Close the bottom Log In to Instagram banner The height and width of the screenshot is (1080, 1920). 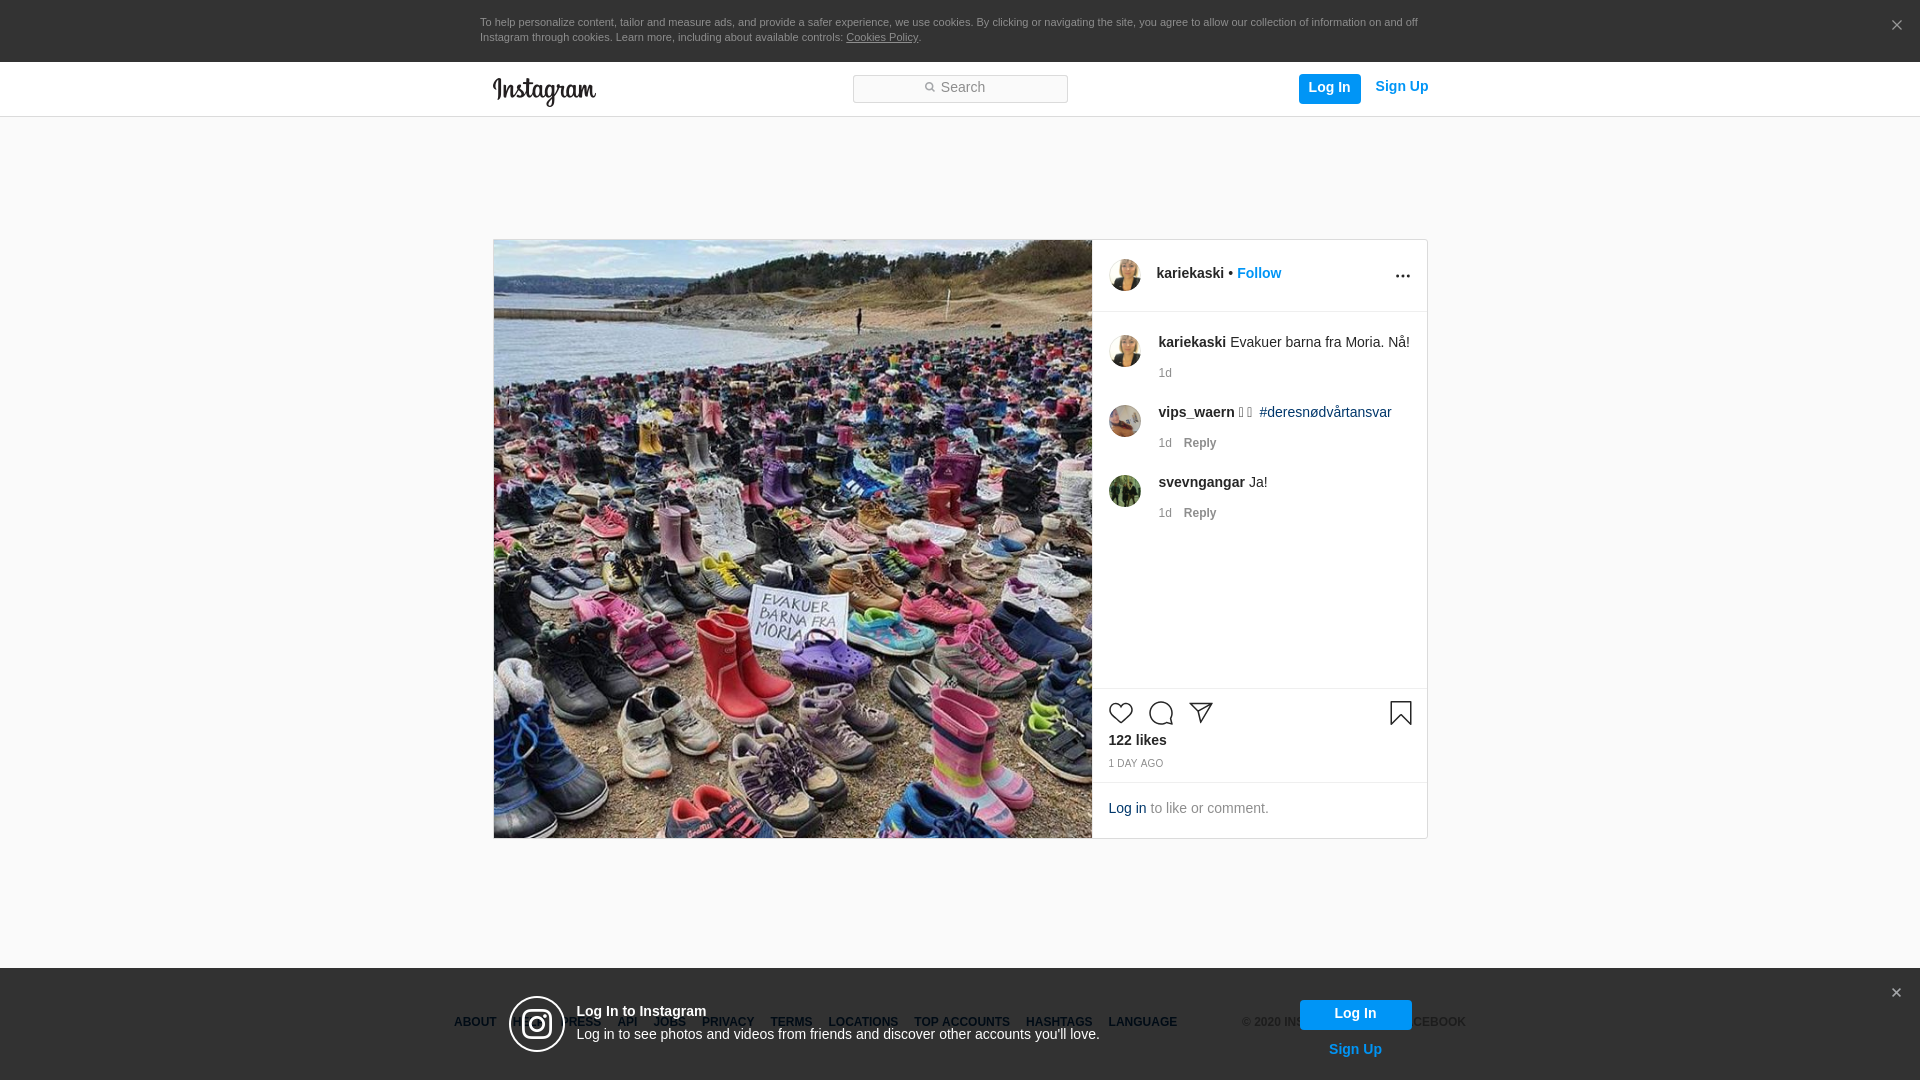coord(1895,993)
